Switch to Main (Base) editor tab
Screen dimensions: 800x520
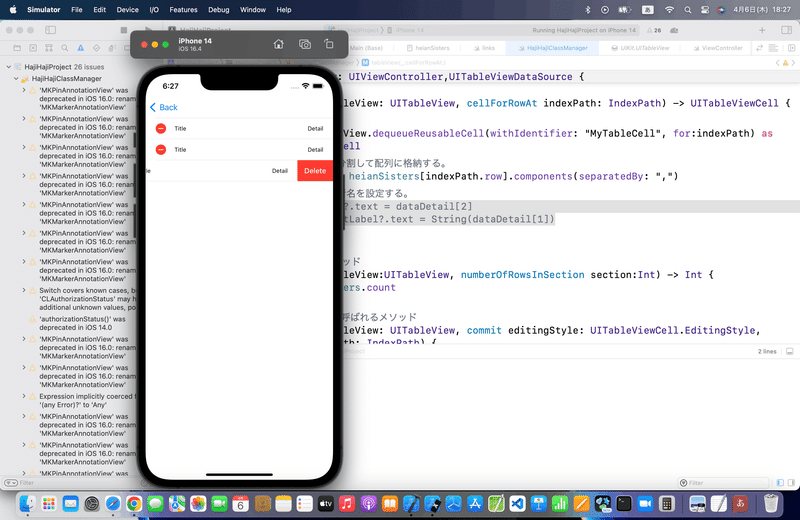pos(366,48)
